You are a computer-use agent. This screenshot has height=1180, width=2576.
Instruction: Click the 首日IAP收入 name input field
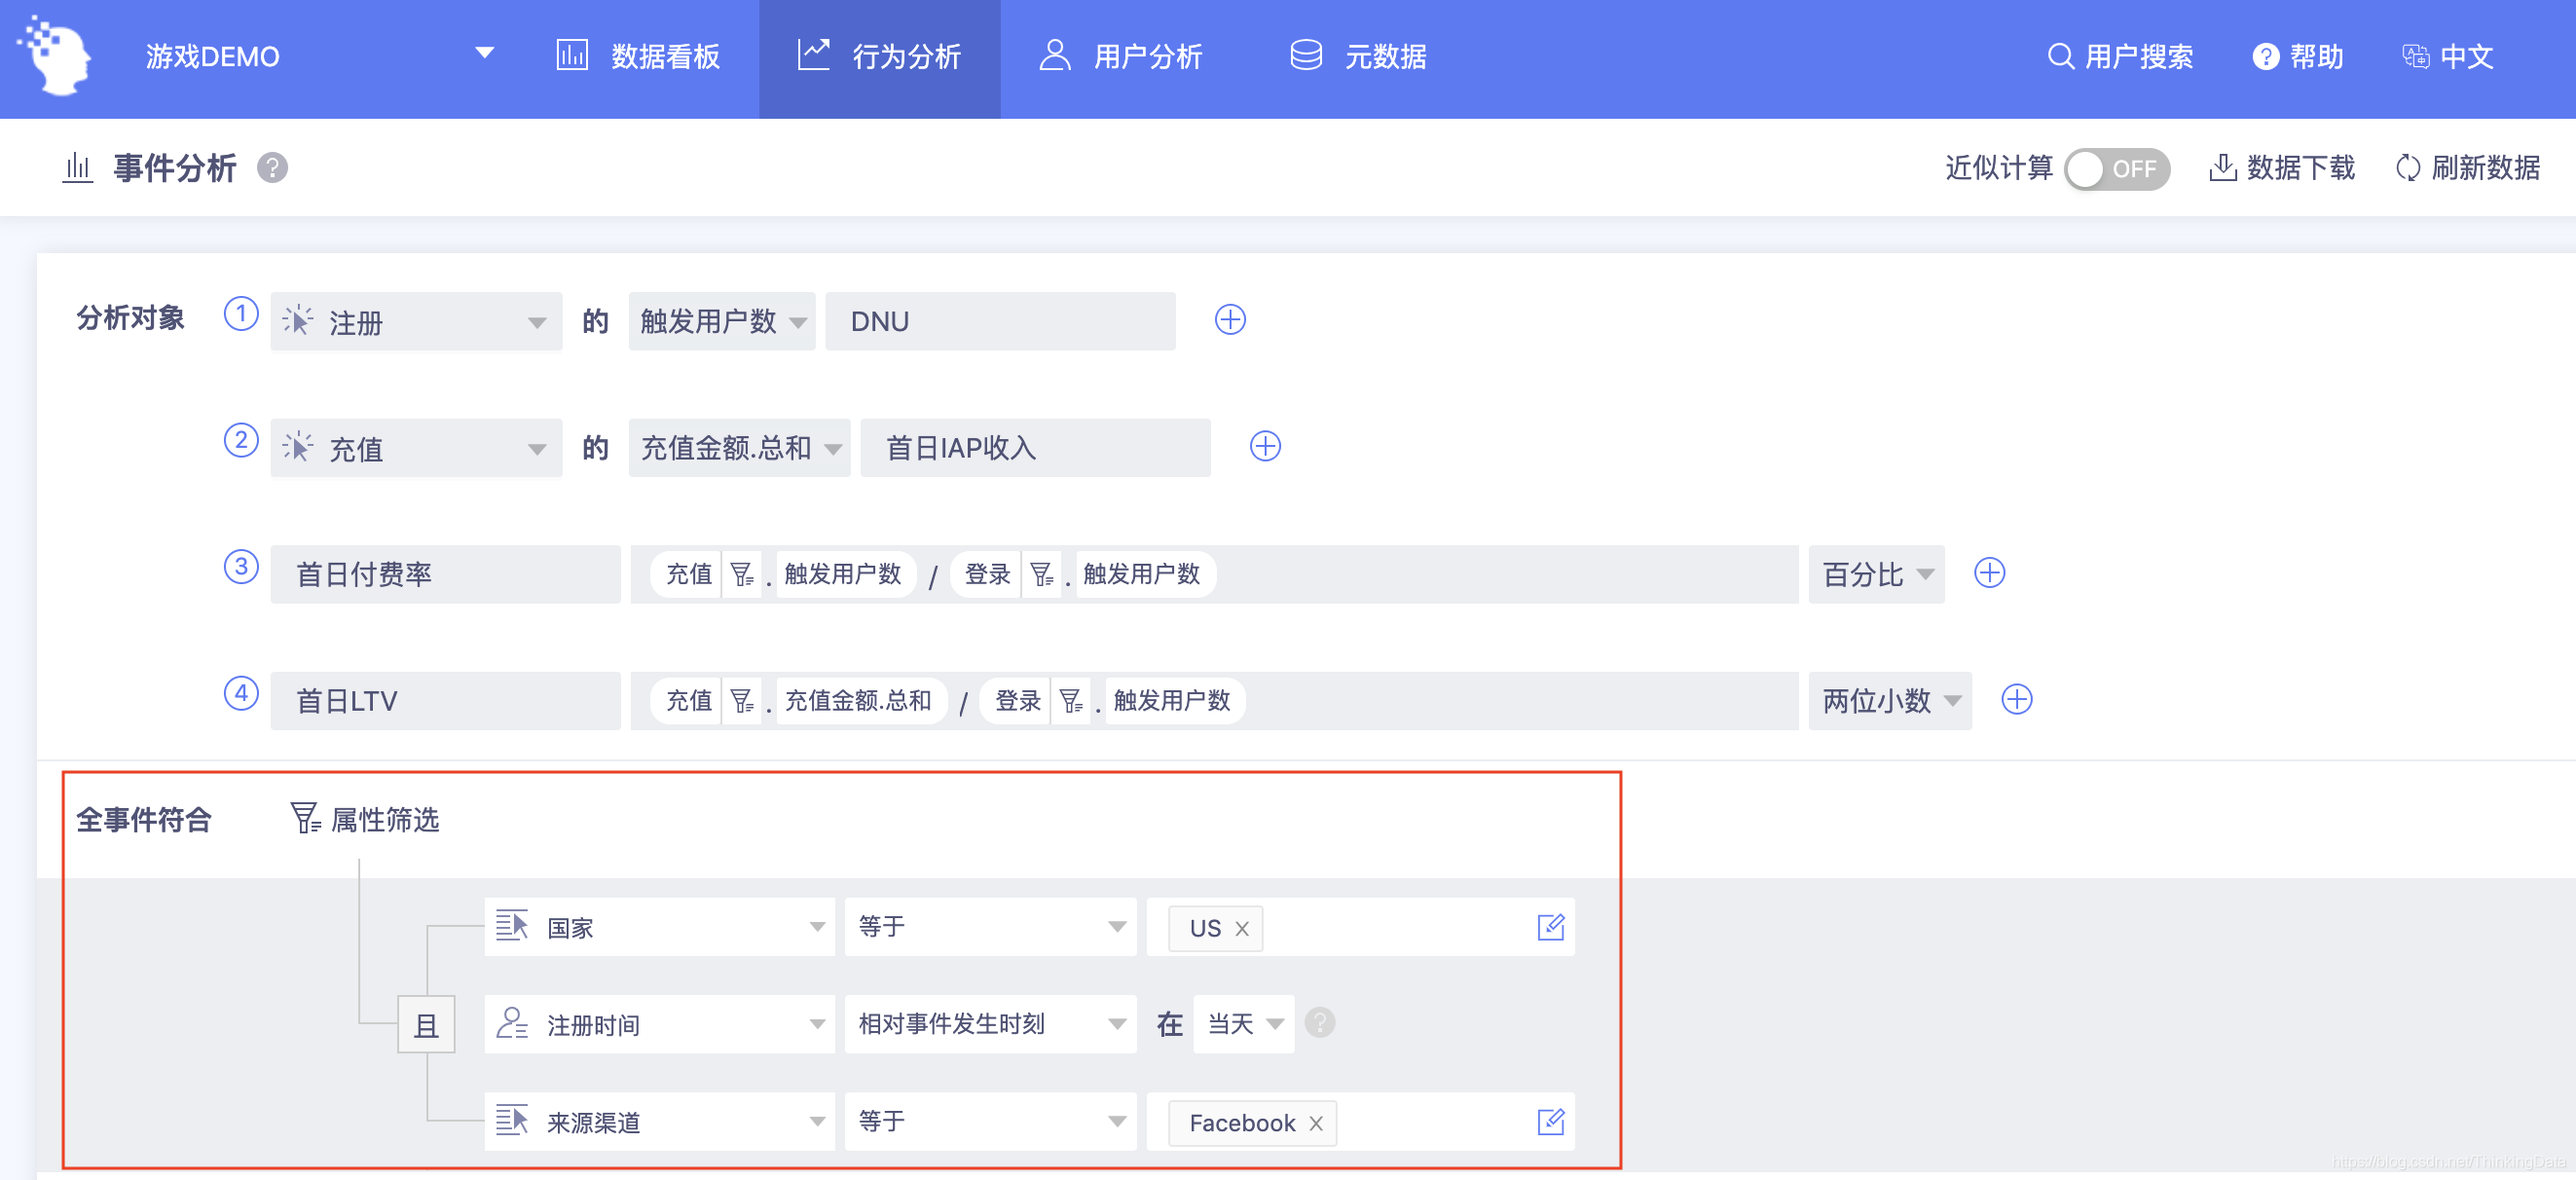(1034, 448)
